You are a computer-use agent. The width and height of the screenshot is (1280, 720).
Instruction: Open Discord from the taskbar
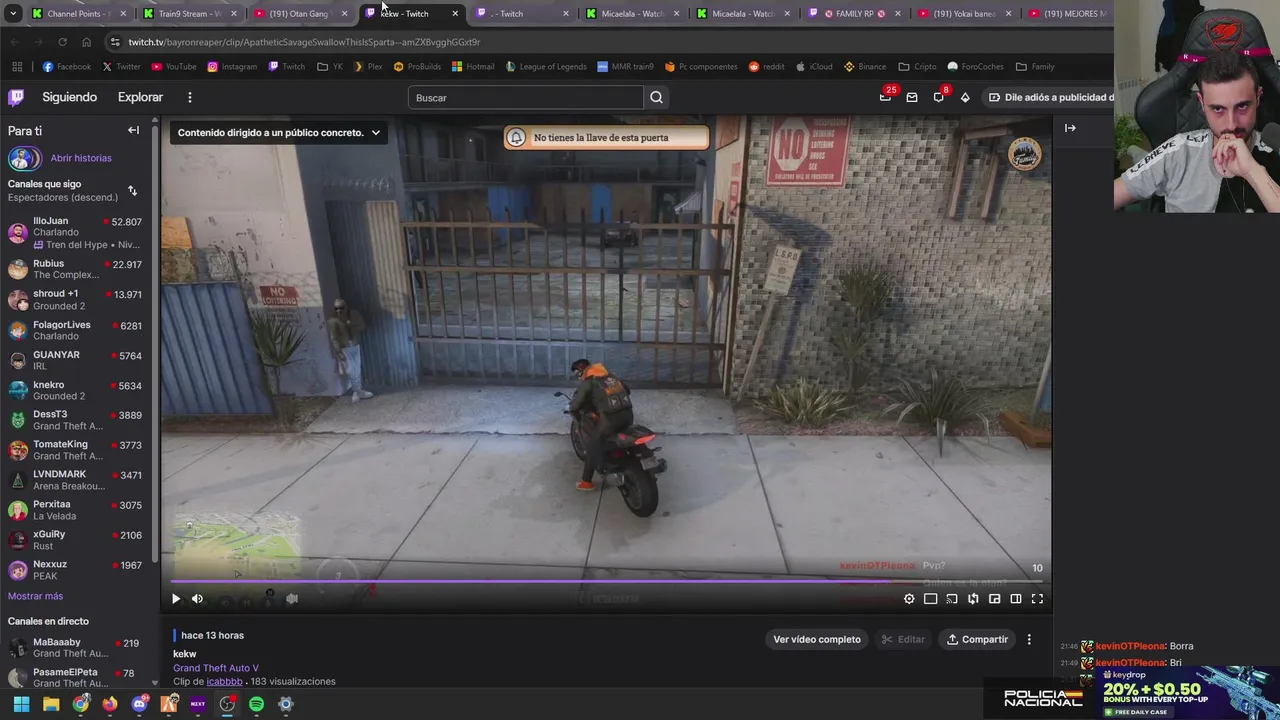pos(139,704)
